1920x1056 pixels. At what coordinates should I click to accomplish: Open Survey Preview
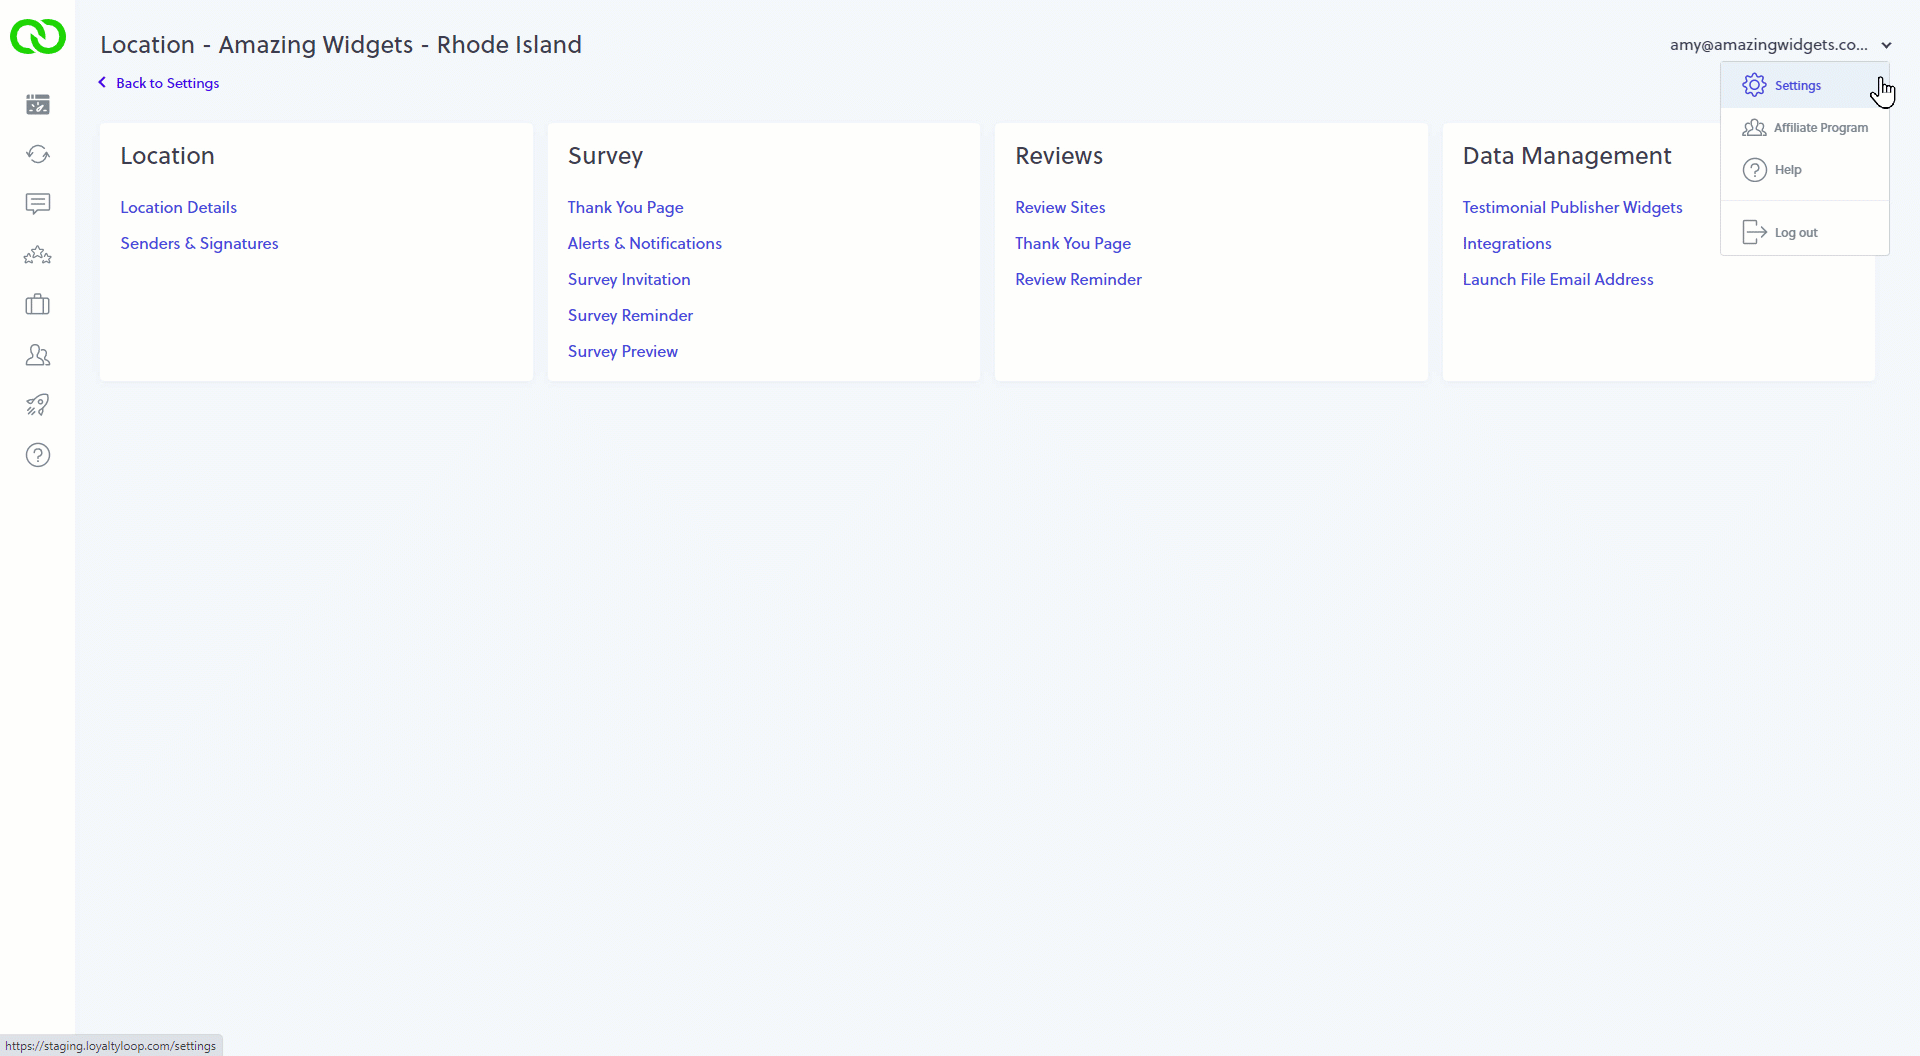(622, 351)
